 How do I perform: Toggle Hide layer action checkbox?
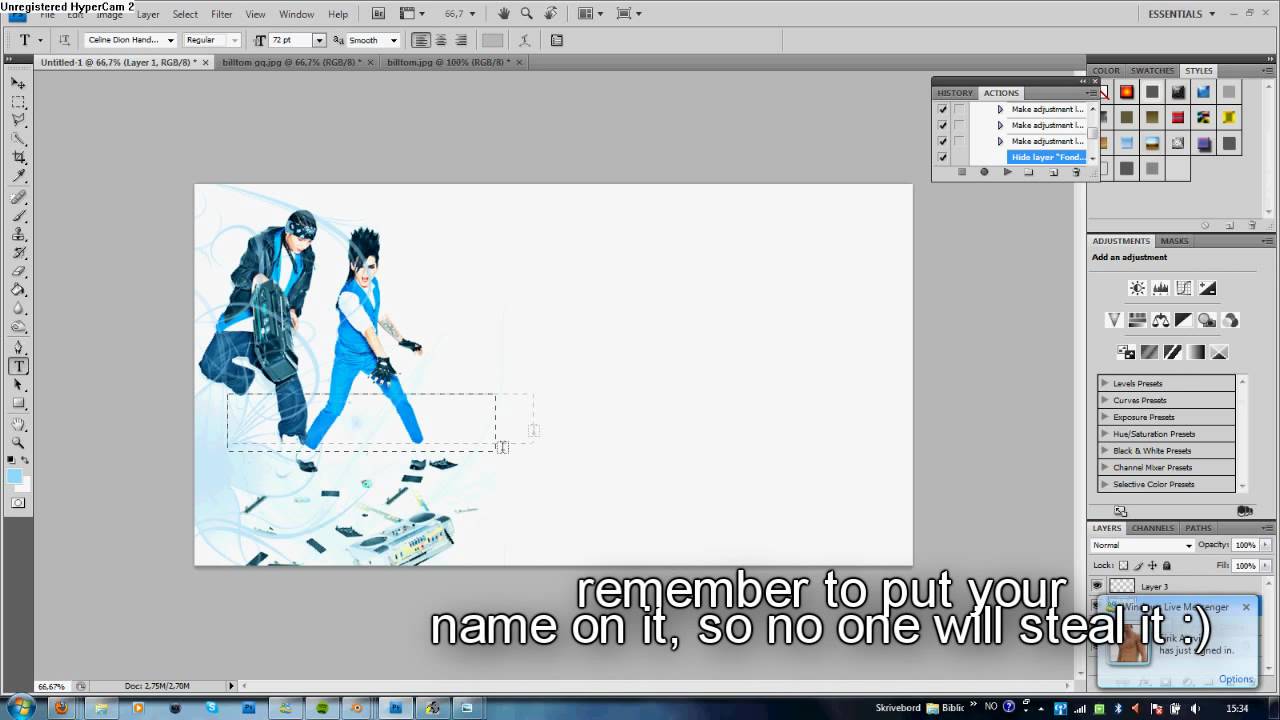[942, 157]
